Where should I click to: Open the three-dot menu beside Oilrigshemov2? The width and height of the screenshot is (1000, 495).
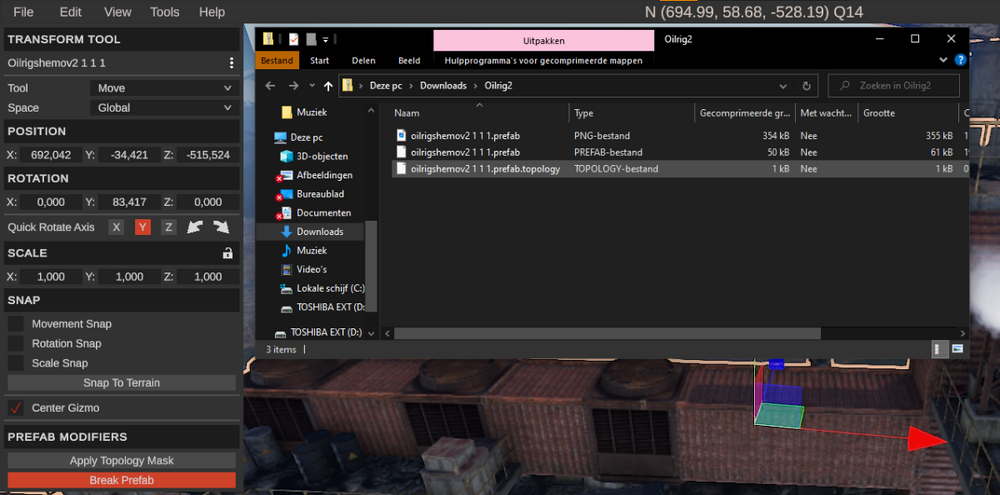pos(231,63)
